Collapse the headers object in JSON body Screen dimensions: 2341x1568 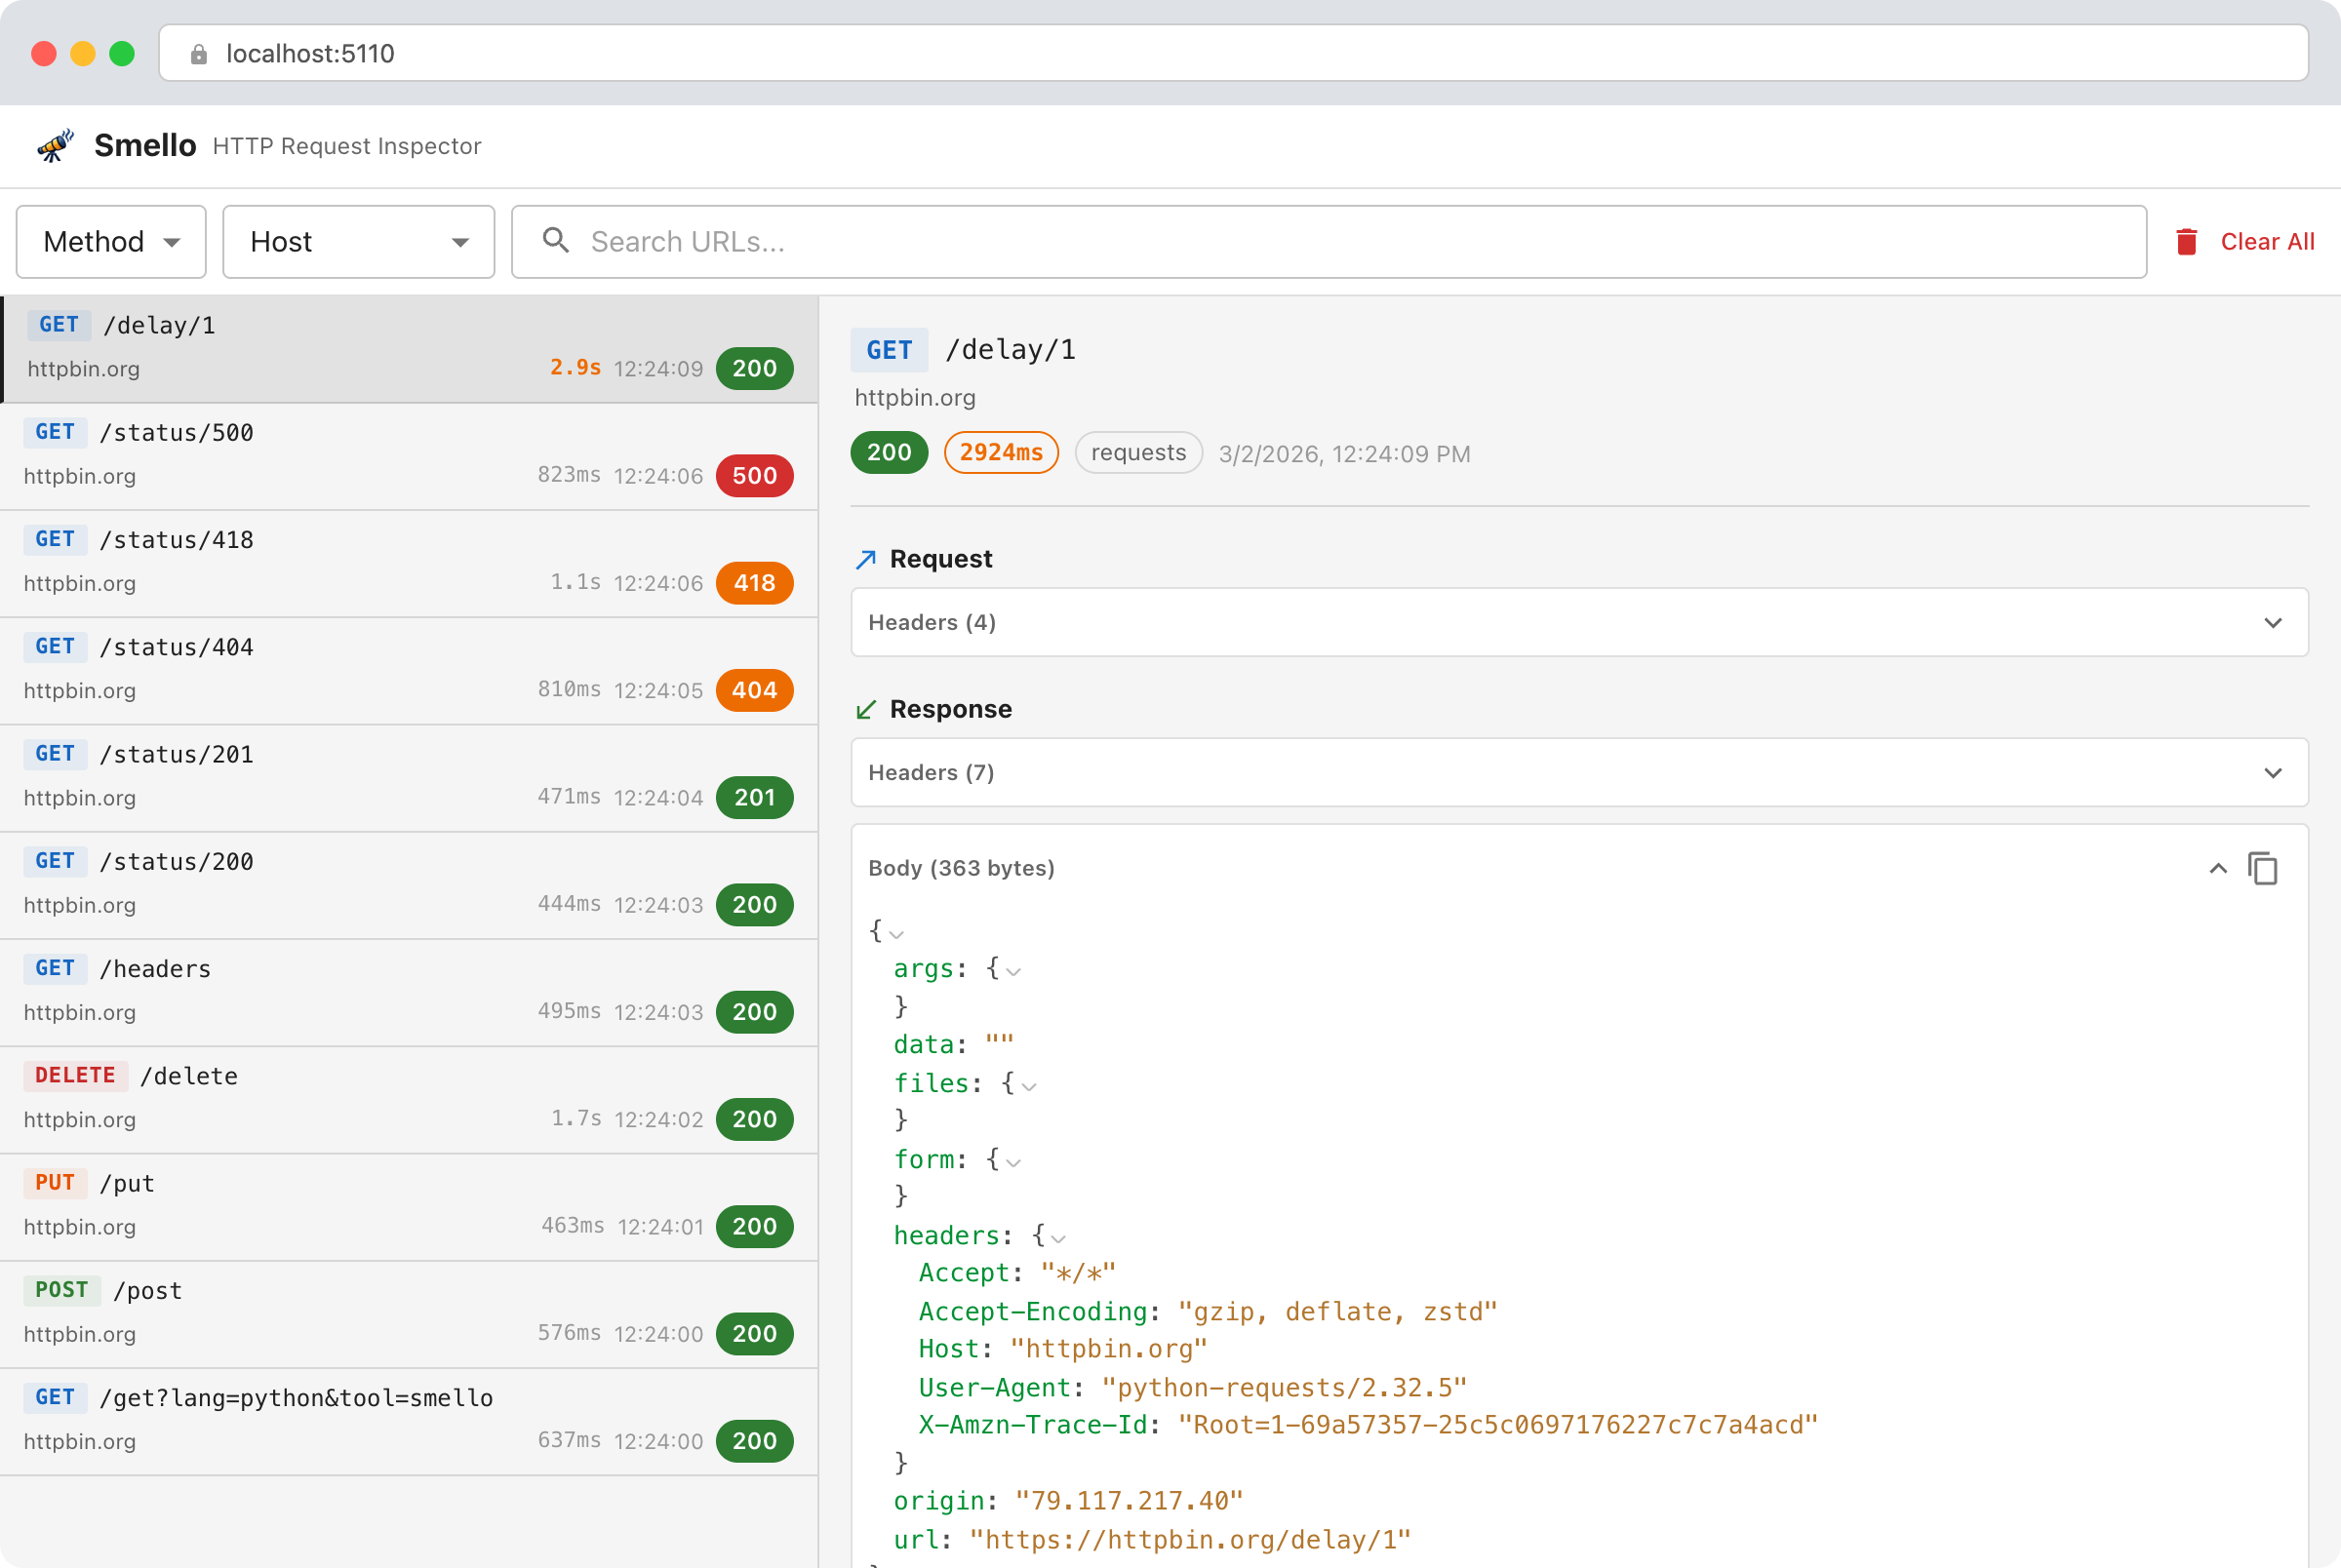(x=1059, y=1238)
